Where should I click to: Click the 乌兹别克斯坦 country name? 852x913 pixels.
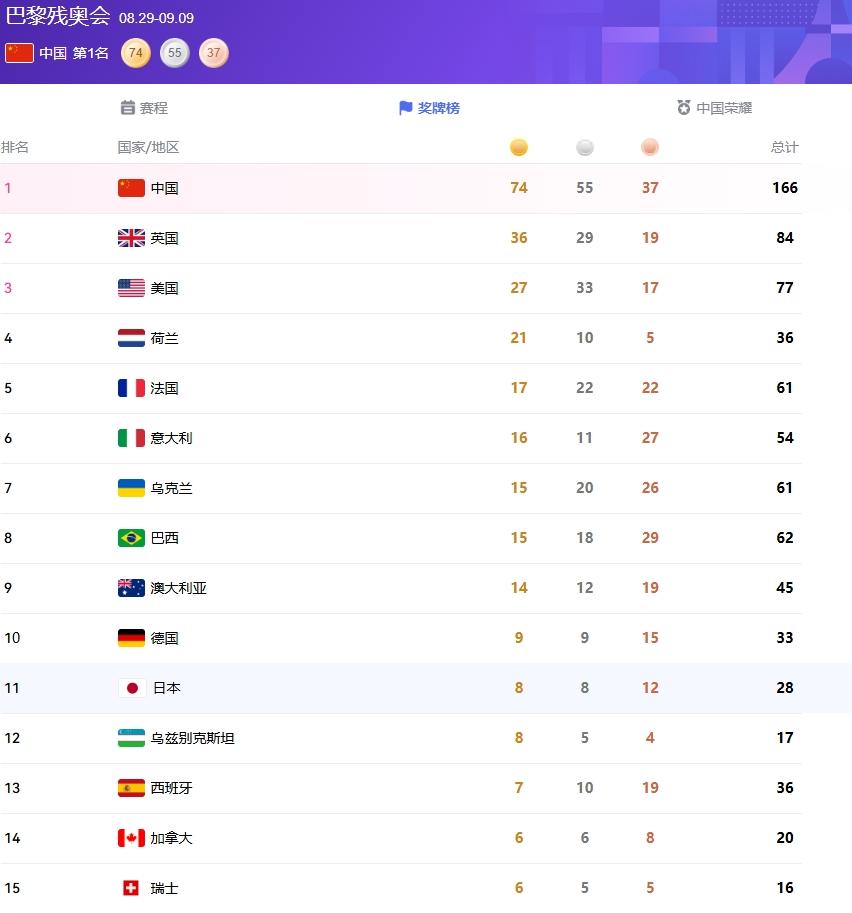point(192,738)
